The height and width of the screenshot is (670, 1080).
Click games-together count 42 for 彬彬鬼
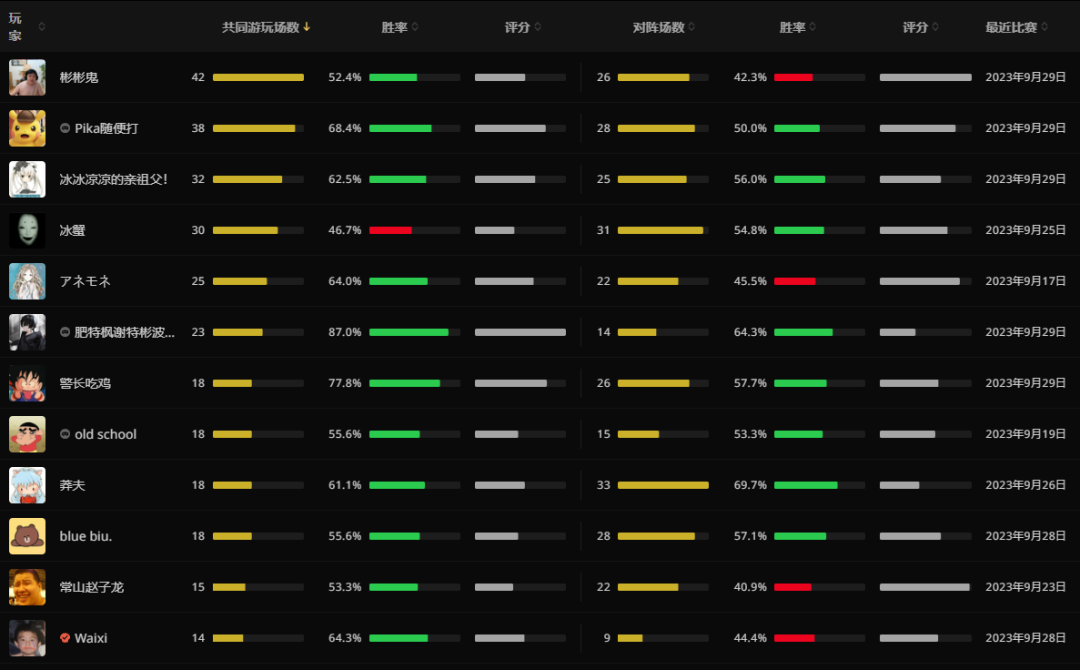click(198, 77)
